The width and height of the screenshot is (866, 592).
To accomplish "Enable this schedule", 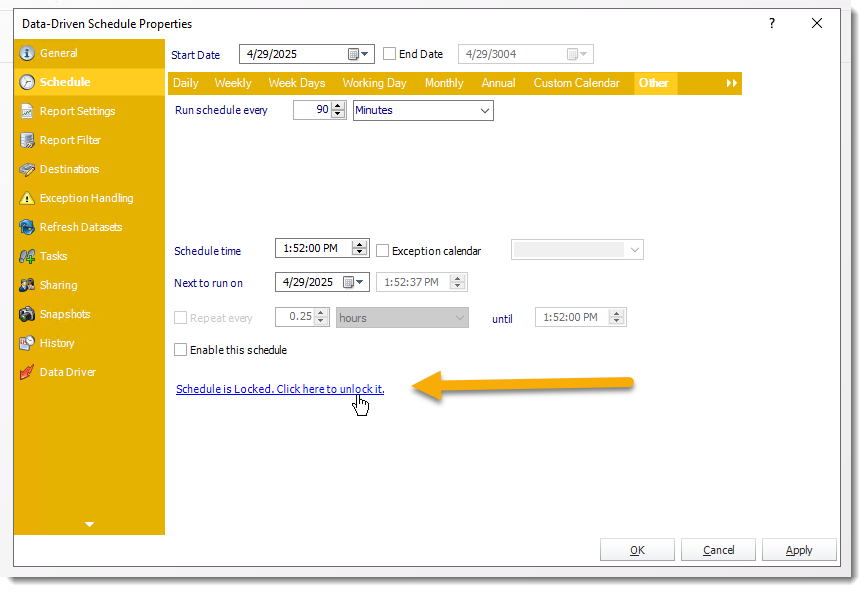I will (181, 350).
